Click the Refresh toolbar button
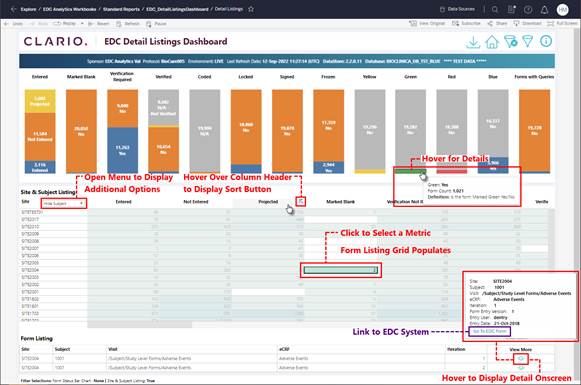The image size is (581, 385). click(128, 24)
